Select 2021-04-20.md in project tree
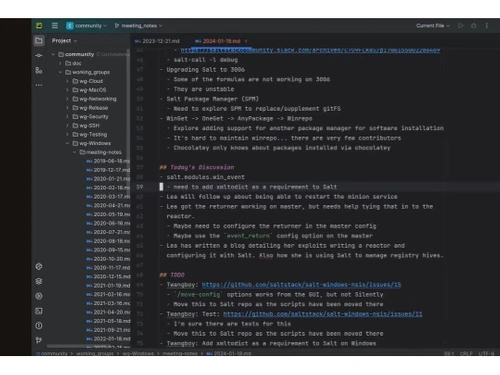 [x=108, y=312]
